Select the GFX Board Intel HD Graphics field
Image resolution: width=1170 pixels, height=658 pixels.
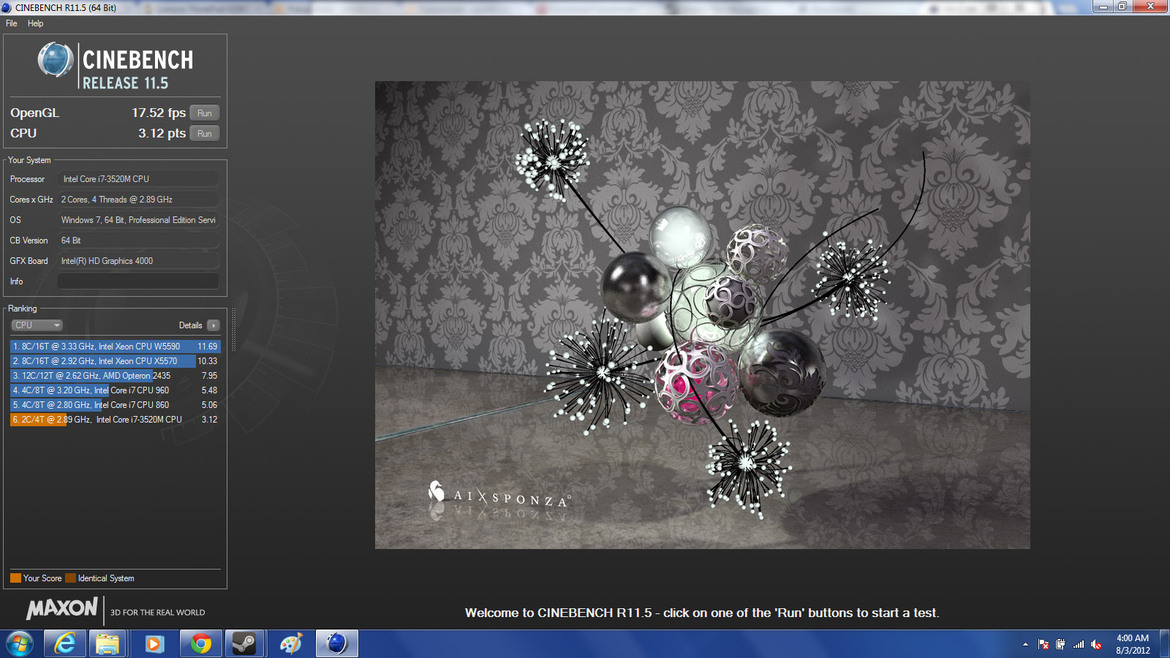[139, 261]
